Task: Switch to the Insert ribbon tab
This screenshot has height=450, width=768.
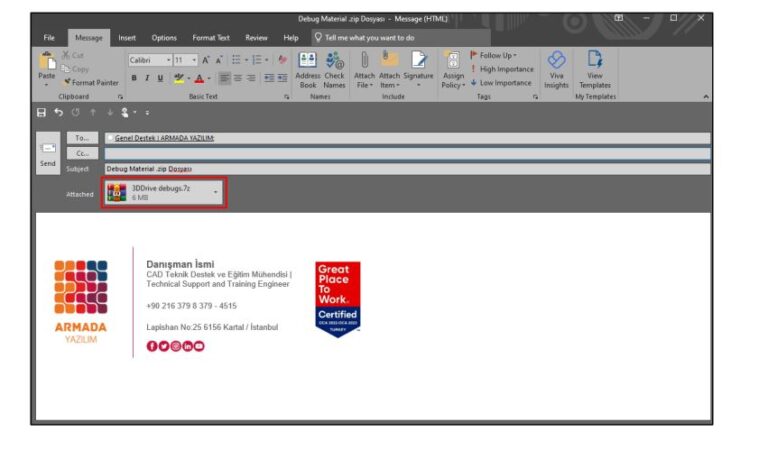Action: coord(127,38)
